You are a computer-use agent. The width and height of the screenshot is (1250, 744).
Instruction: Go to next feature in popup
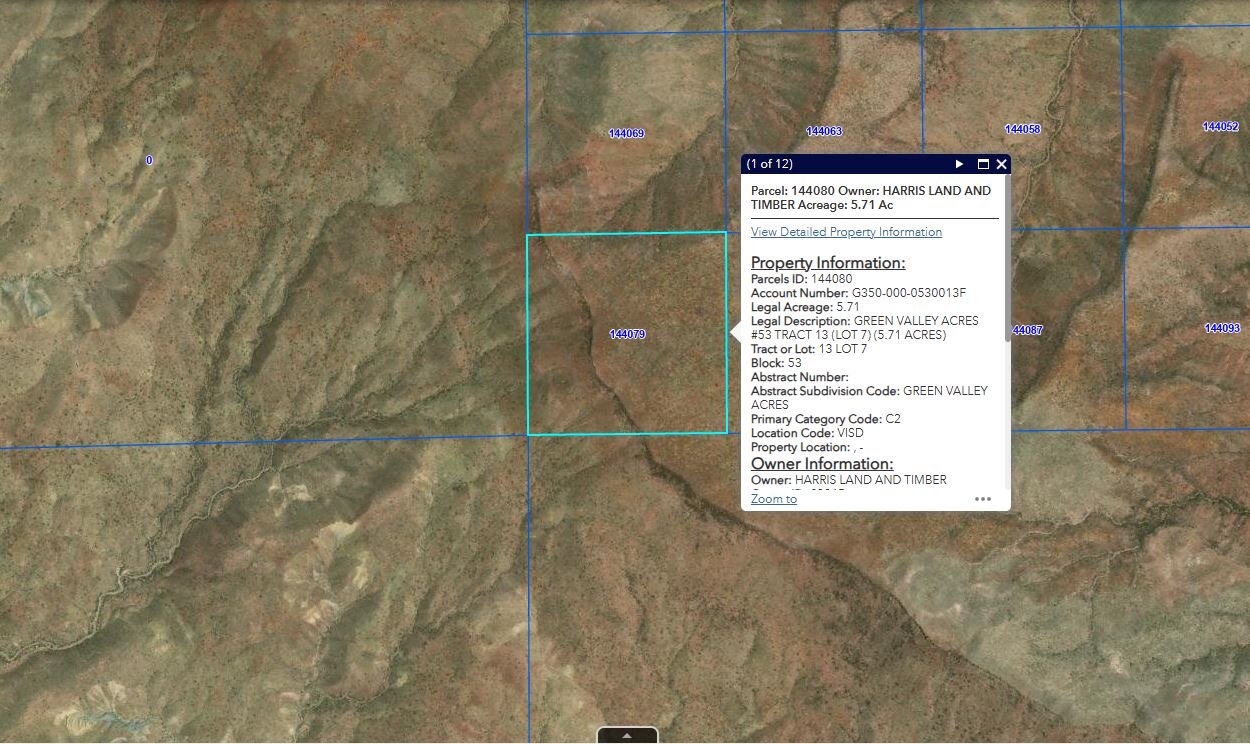(959, 164)
